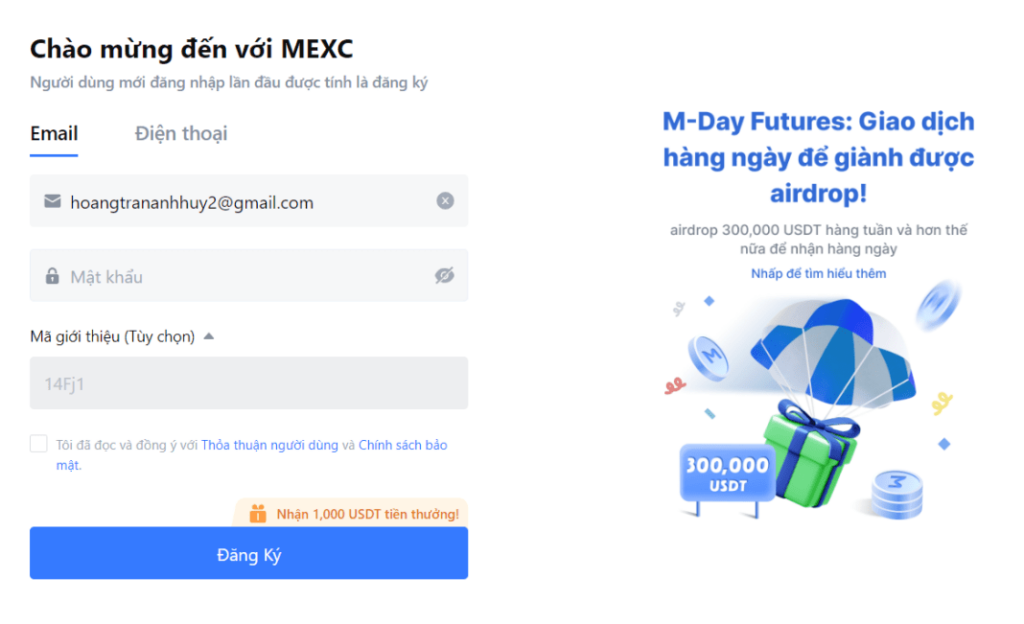Click Nhấp để tìm hiểu thêm link
The image size is (1024, 624).
pos(818,273)
